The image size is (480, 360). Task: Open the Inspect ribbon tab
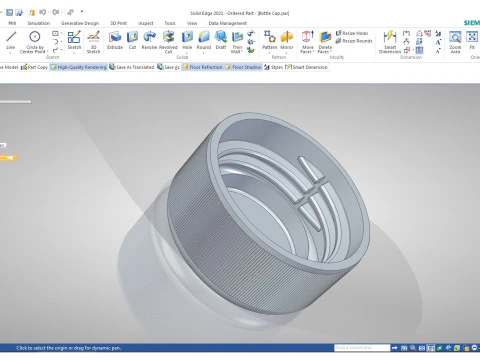coord(146,23)
